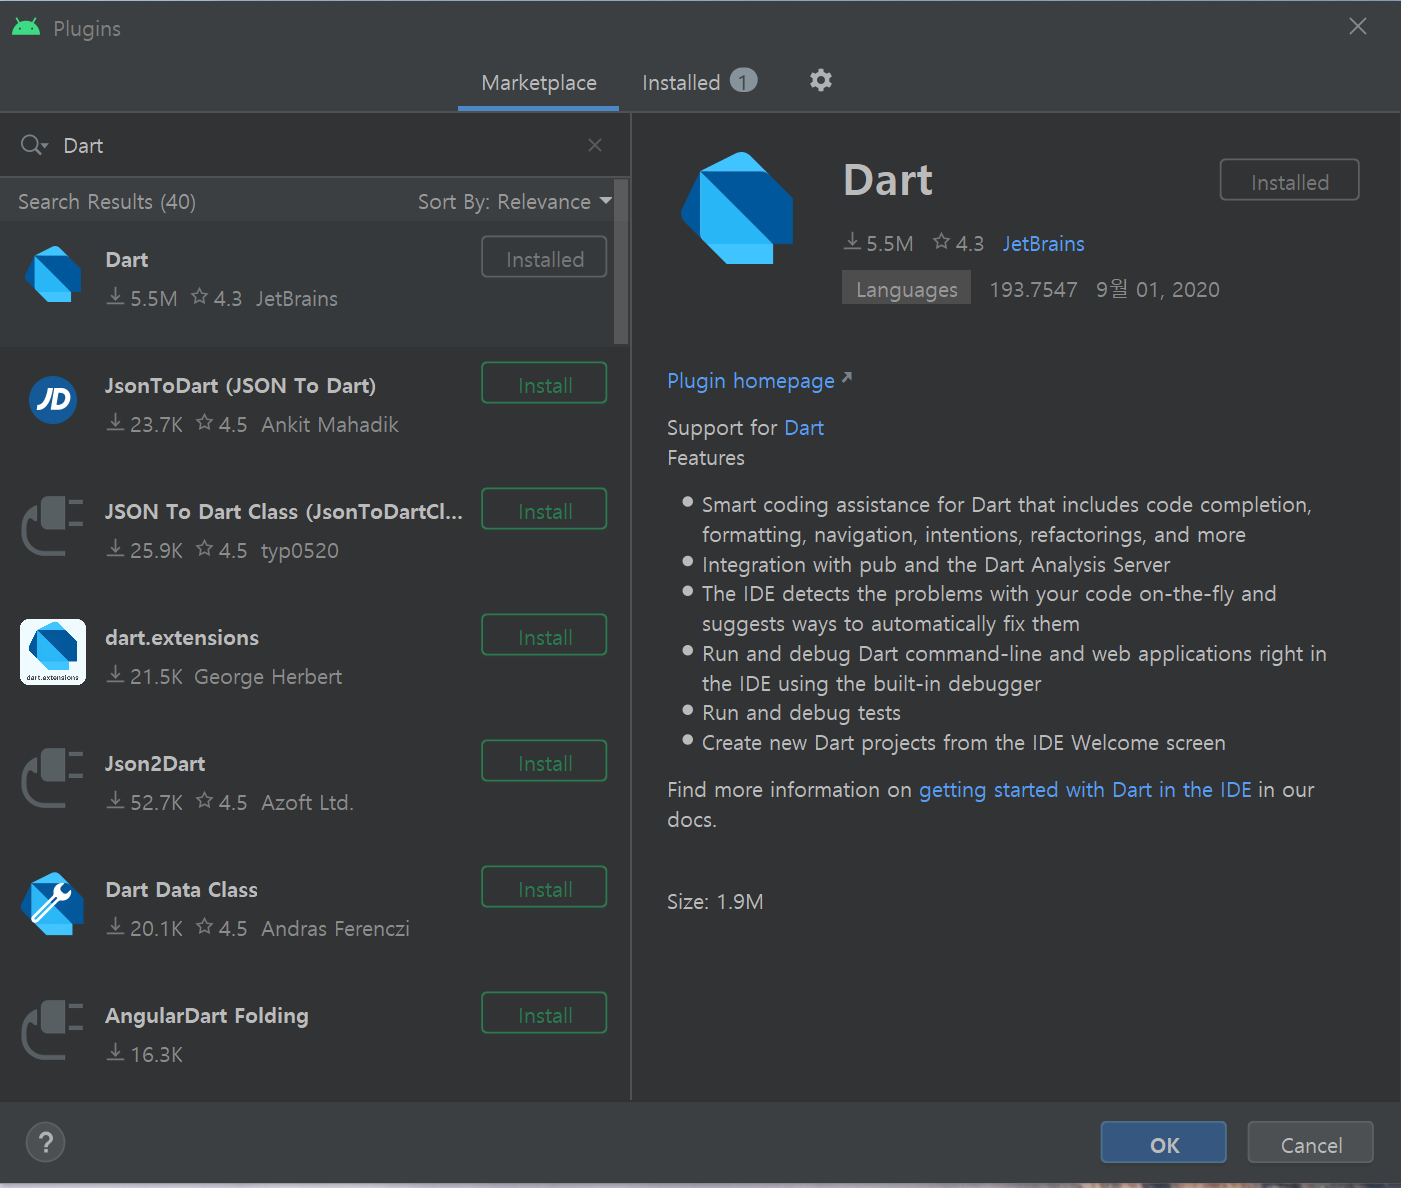Click Installed button in Dart list row
Viewport: 1401px width, 1188px height.
click(544, 257)
